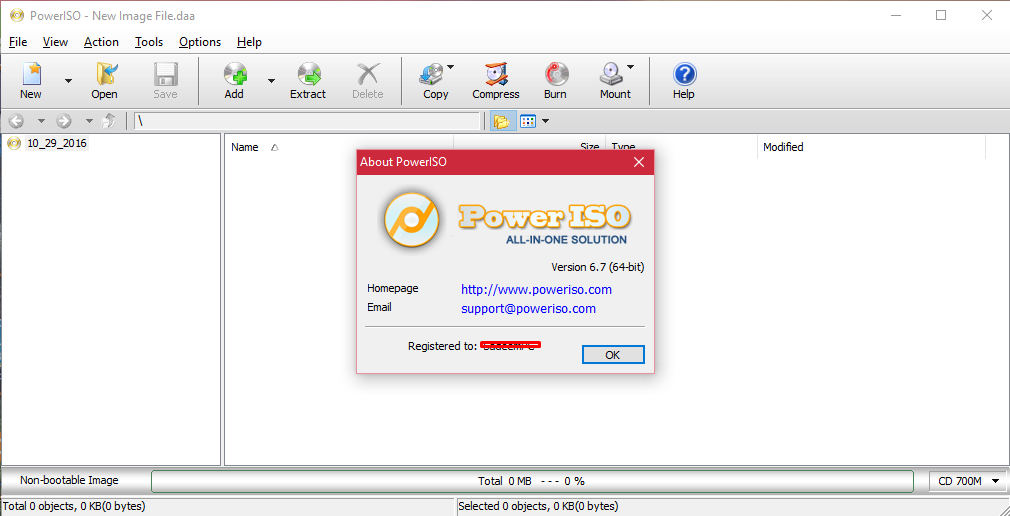Expand the Copy dropdown arrow
The height and width of the screenshot is (516, 1010).
point(451,66)
